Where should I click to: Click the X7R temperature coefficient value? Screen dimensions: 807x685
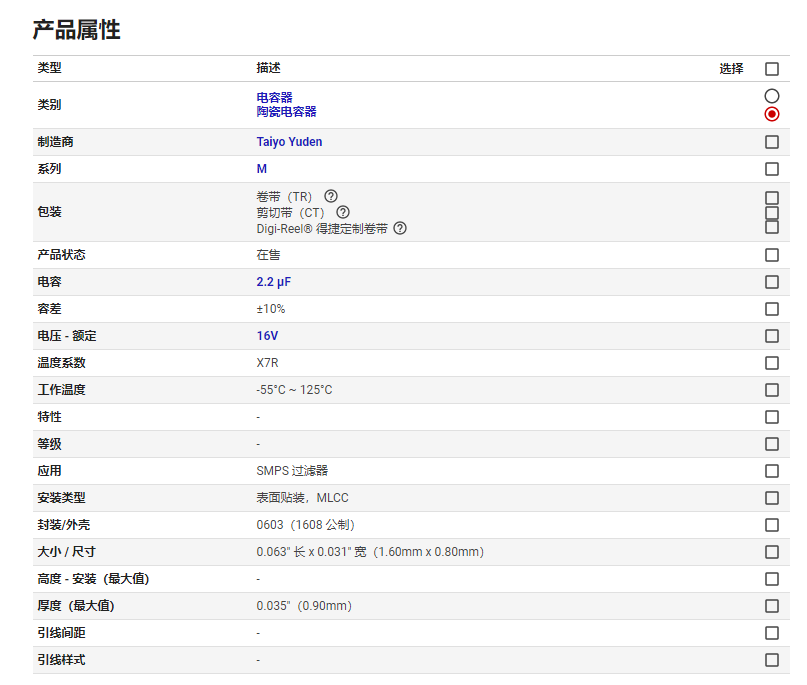(267, 363)
